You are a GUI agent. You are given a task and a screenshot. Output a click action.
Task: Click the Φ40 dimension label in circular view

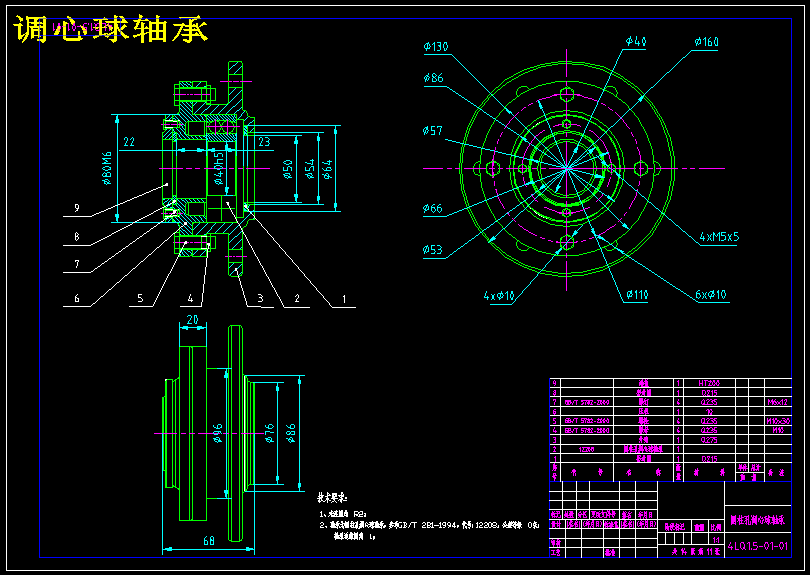636,41
